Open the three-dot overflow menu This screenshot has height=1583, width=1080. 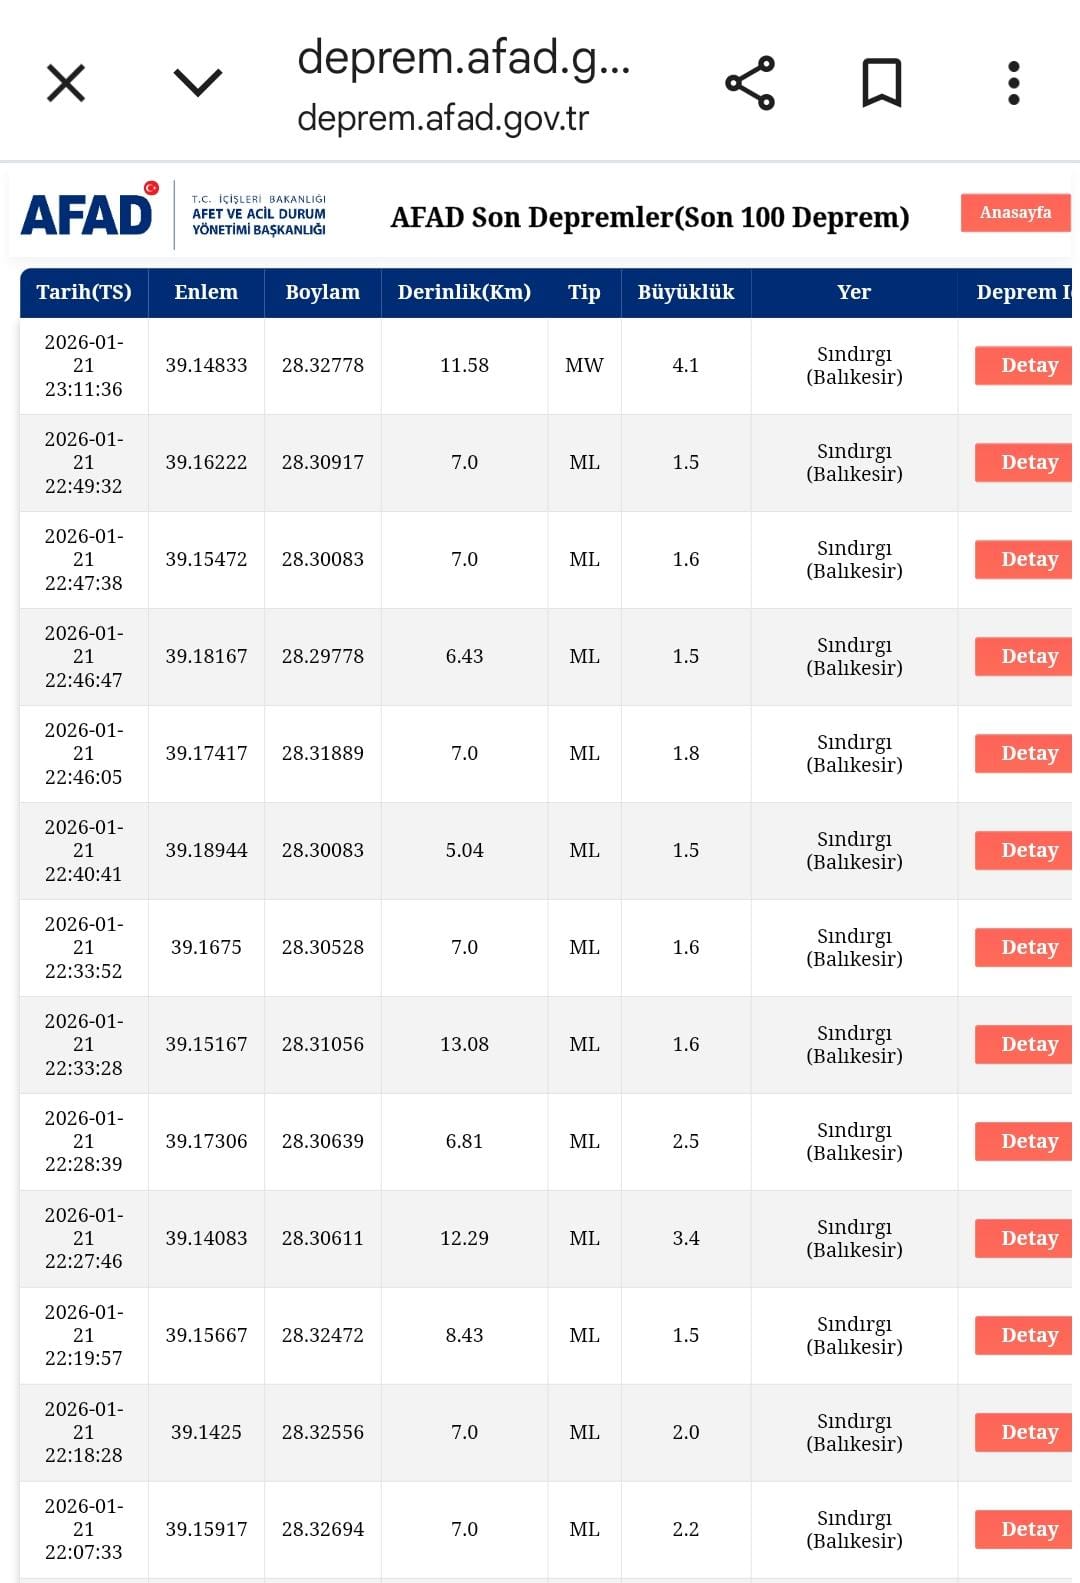[x=1013, y=83]
